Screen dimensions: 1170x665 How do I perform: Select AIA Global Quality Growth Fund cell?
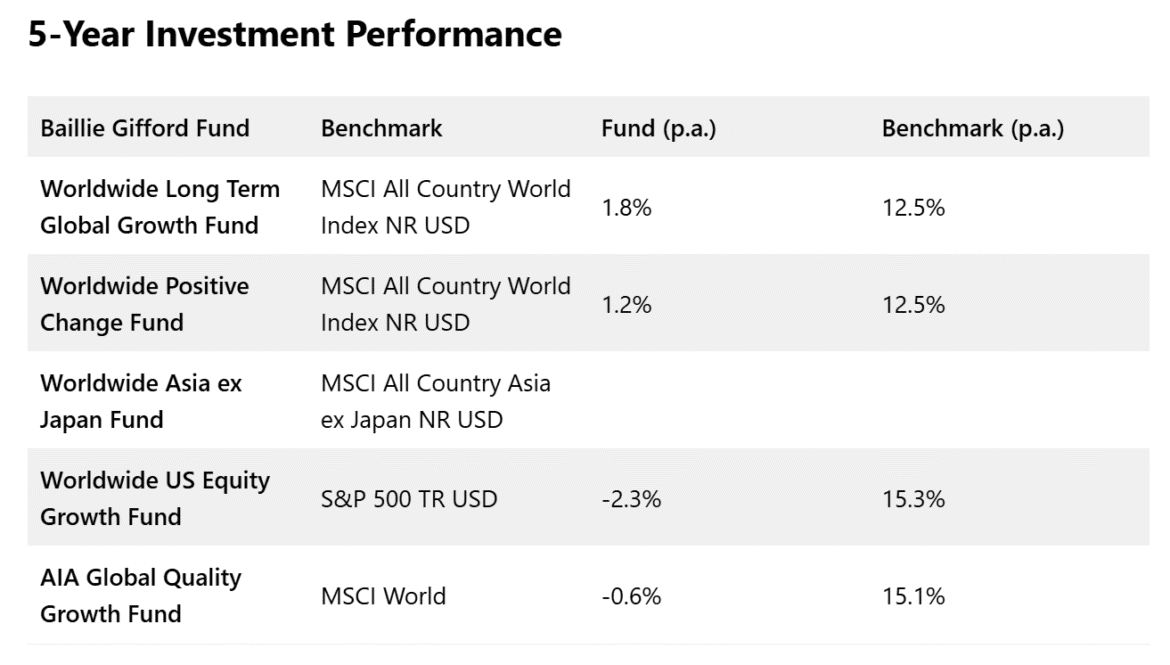click(141, 595)
